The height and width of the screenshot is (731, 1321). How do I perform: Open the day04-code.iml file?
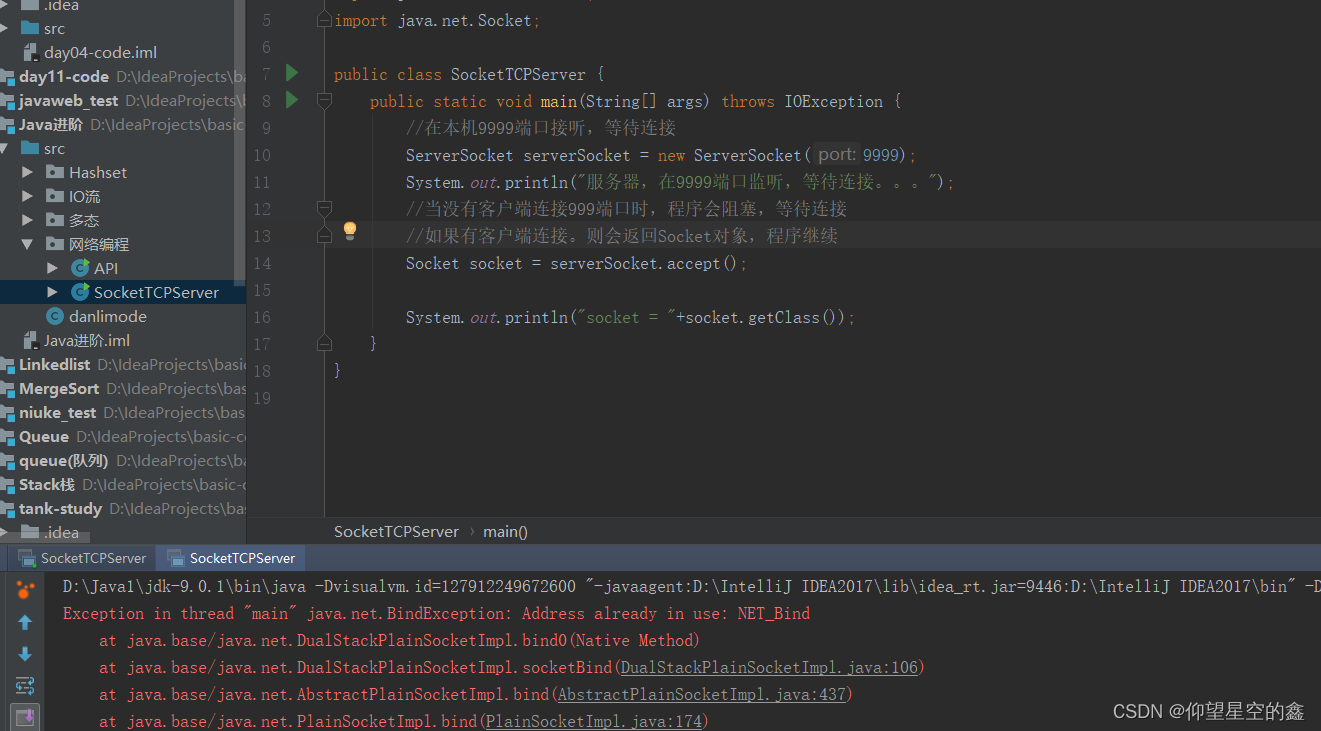[100, 52]
